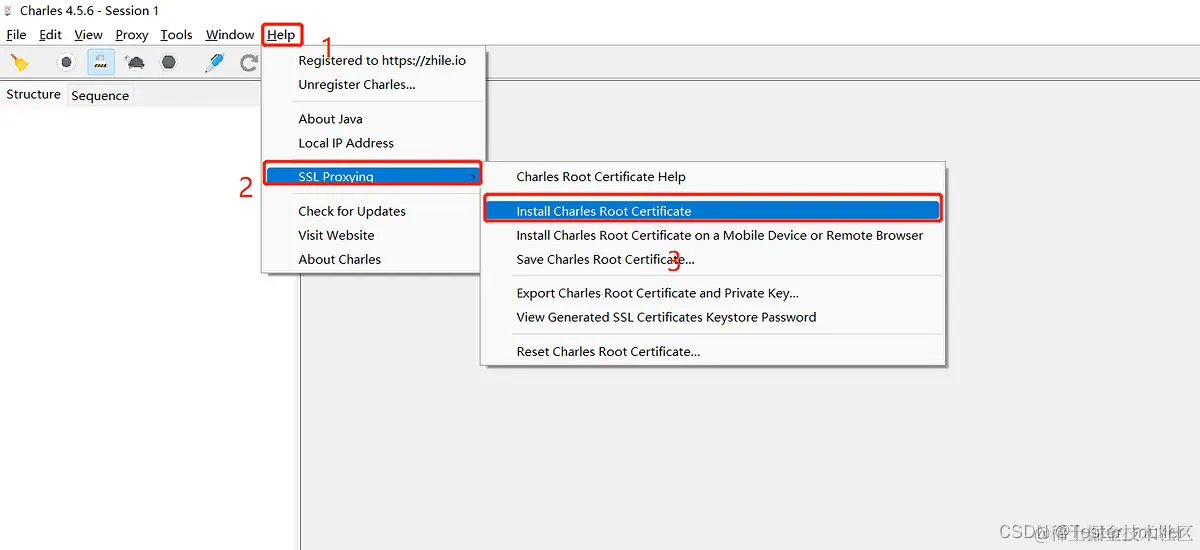Toggle recording with the round record icon
The image size is (1200, 550).
click(x=66, y=62)
